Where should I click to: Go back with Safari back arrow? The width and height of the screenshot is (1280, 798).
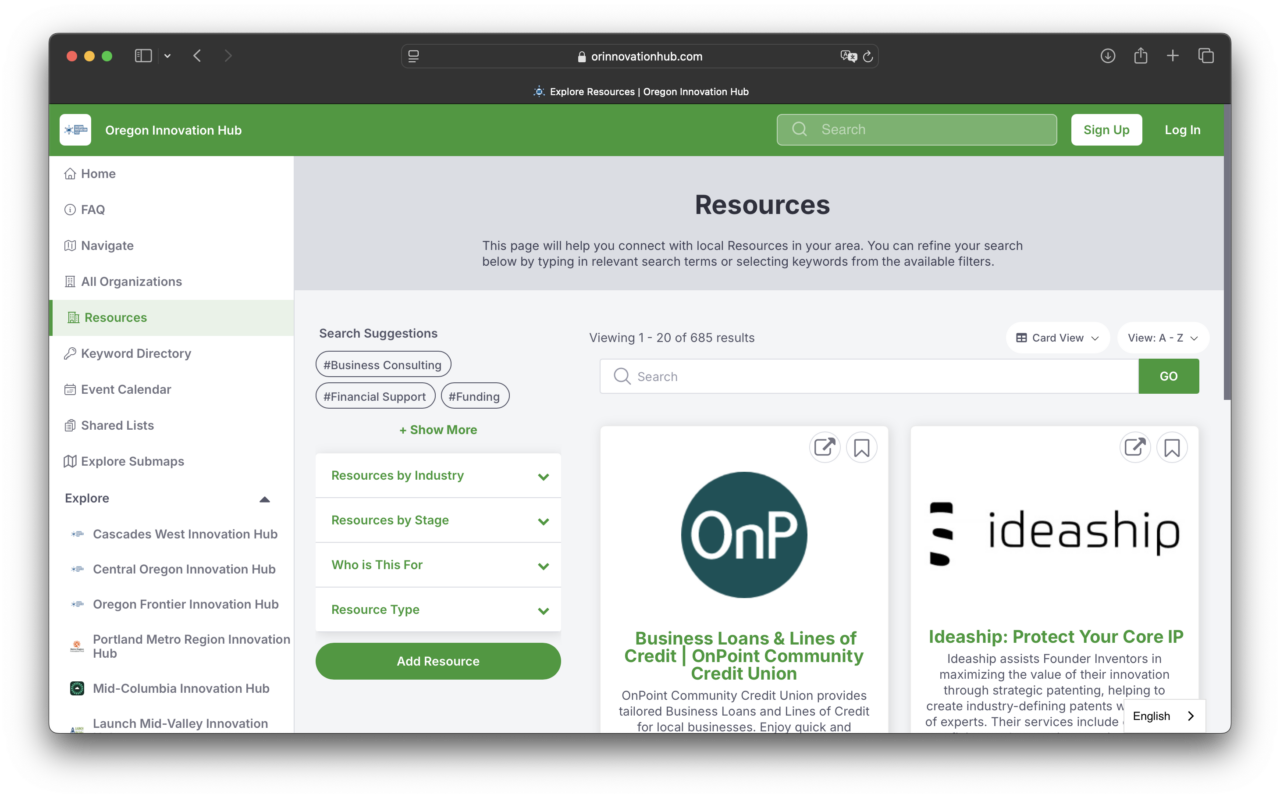[x=197, y=56]
